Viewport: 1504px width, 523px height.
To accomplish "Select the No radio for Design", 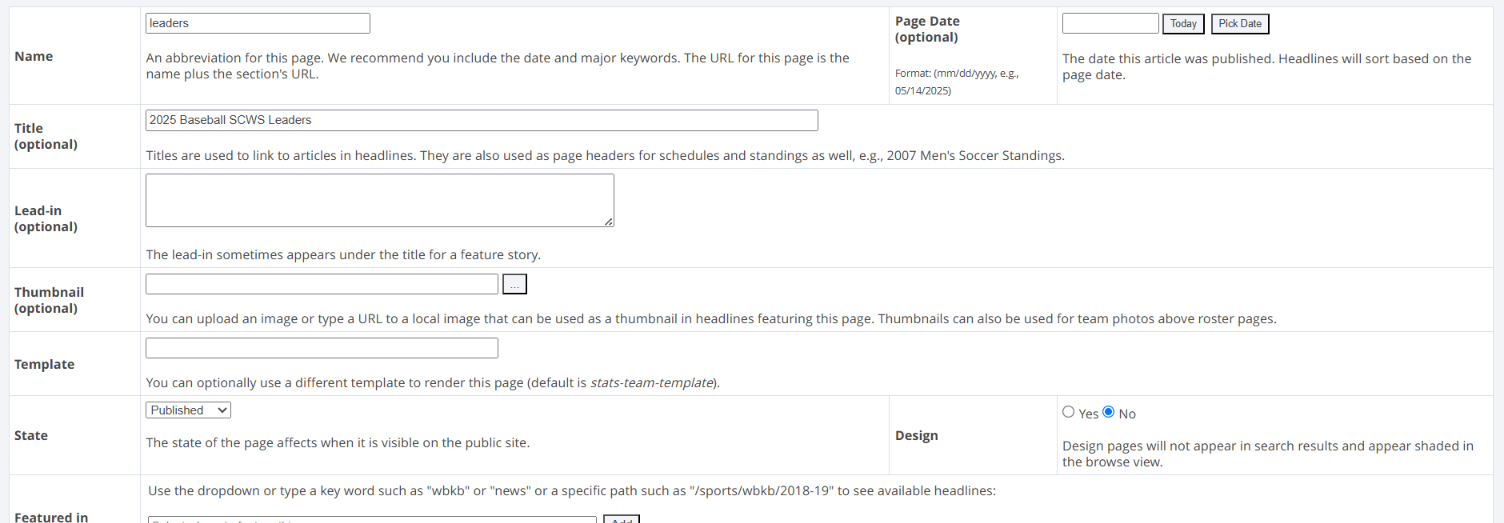I will [x=1108, y=412].
